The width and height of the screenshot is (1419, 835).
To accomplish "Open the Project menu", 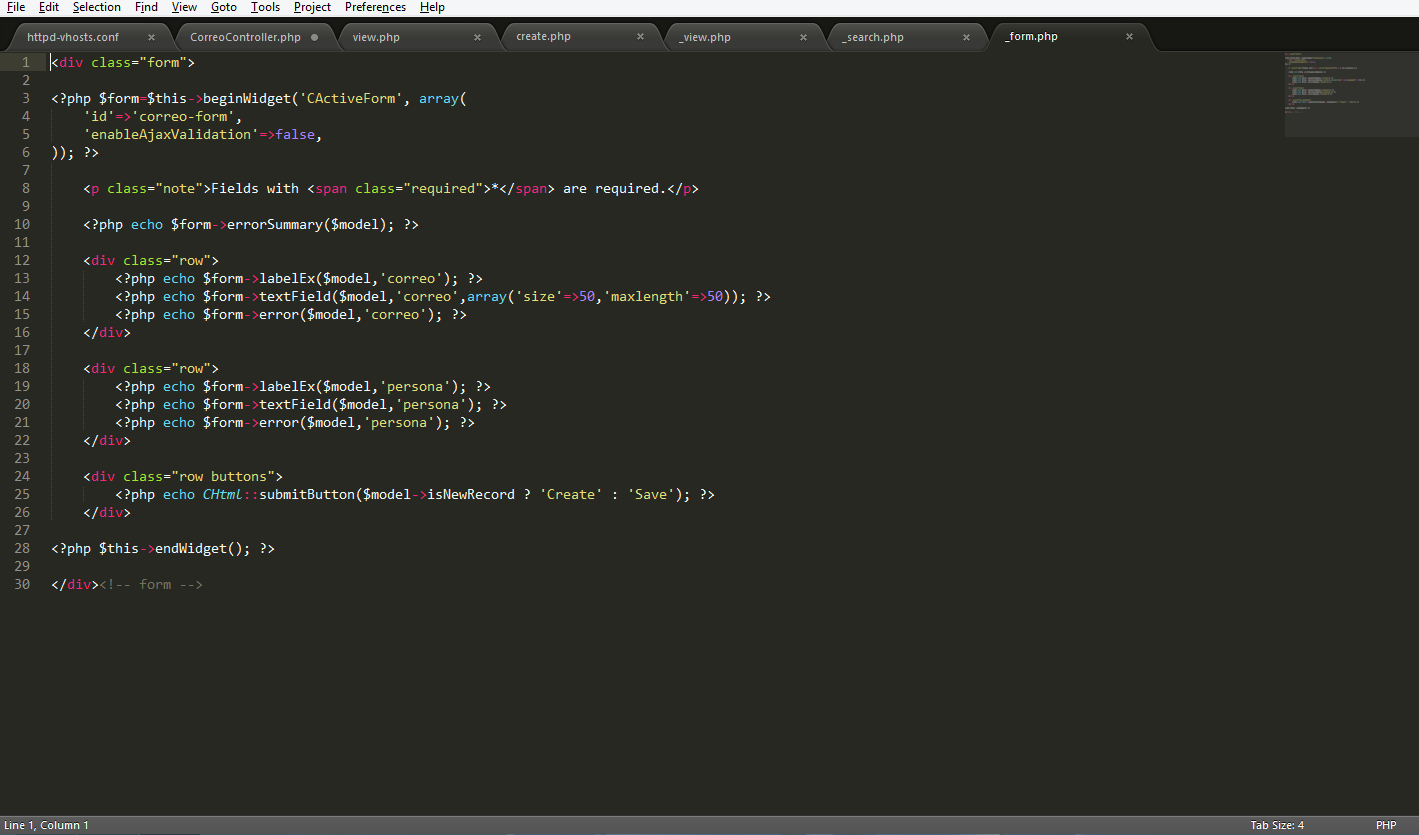I will pos(311,7).
